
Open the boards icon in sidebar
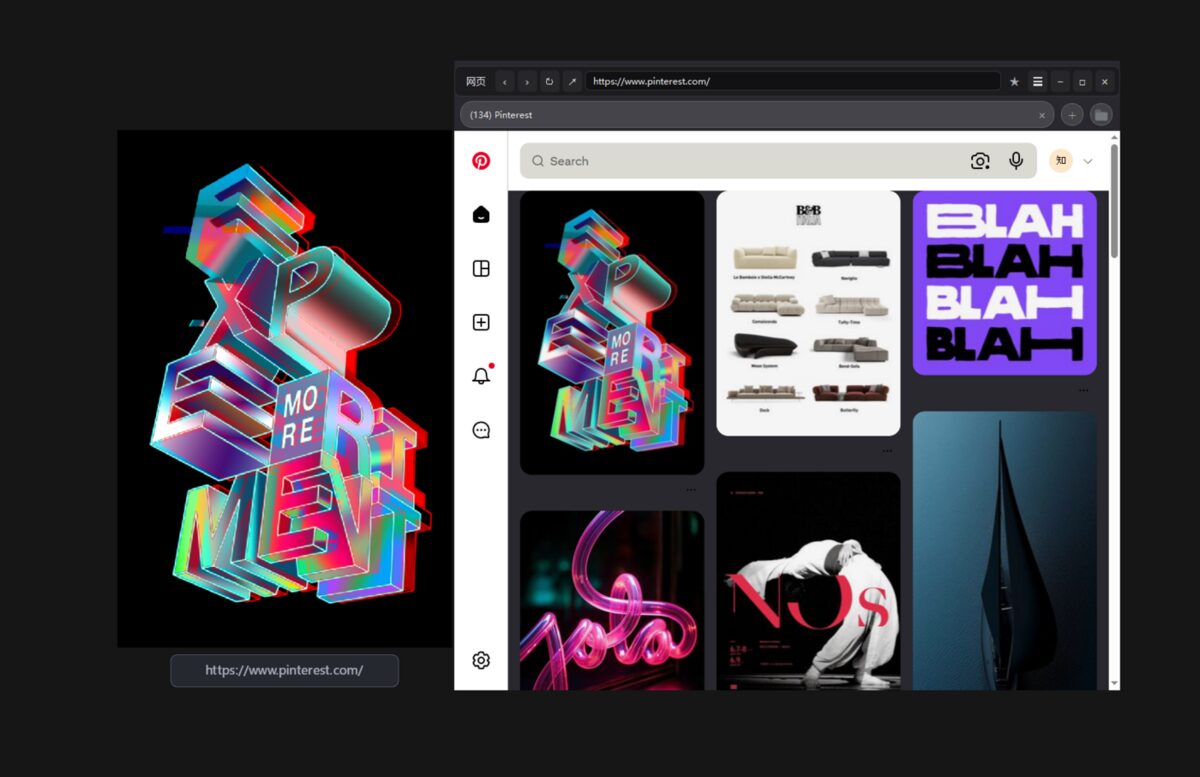481,268
